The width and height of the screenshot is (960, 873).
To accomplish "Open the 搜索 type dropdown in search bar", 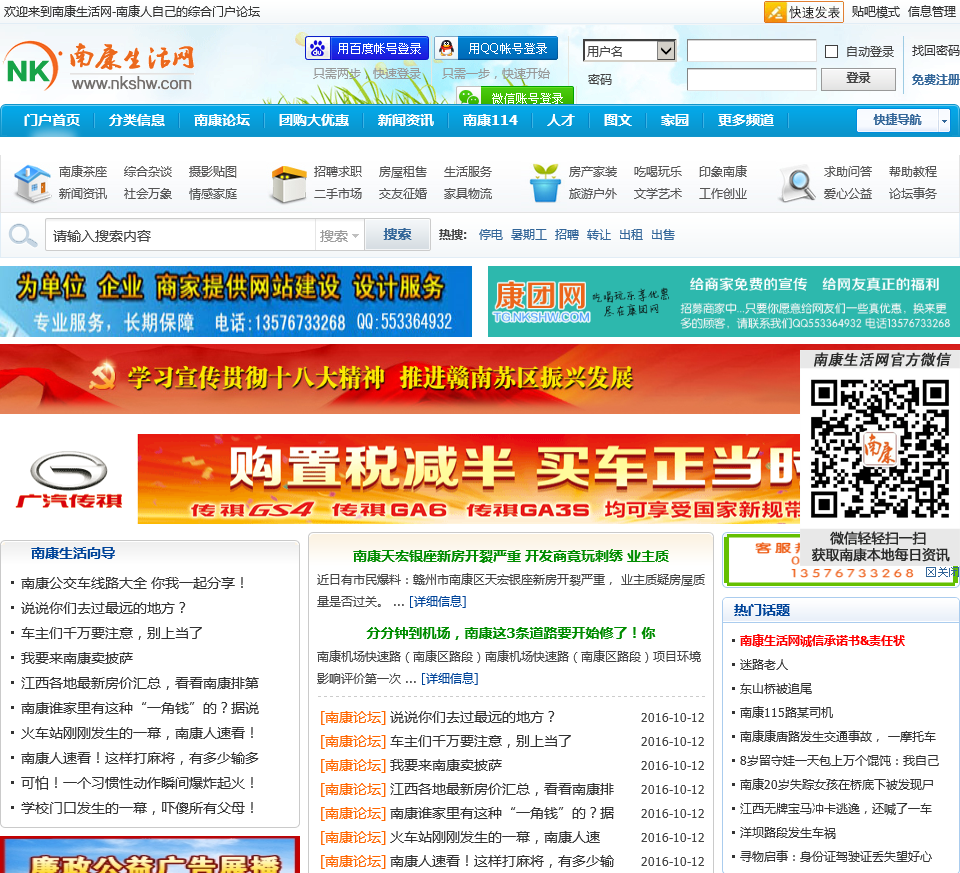I will pos(339,236).
